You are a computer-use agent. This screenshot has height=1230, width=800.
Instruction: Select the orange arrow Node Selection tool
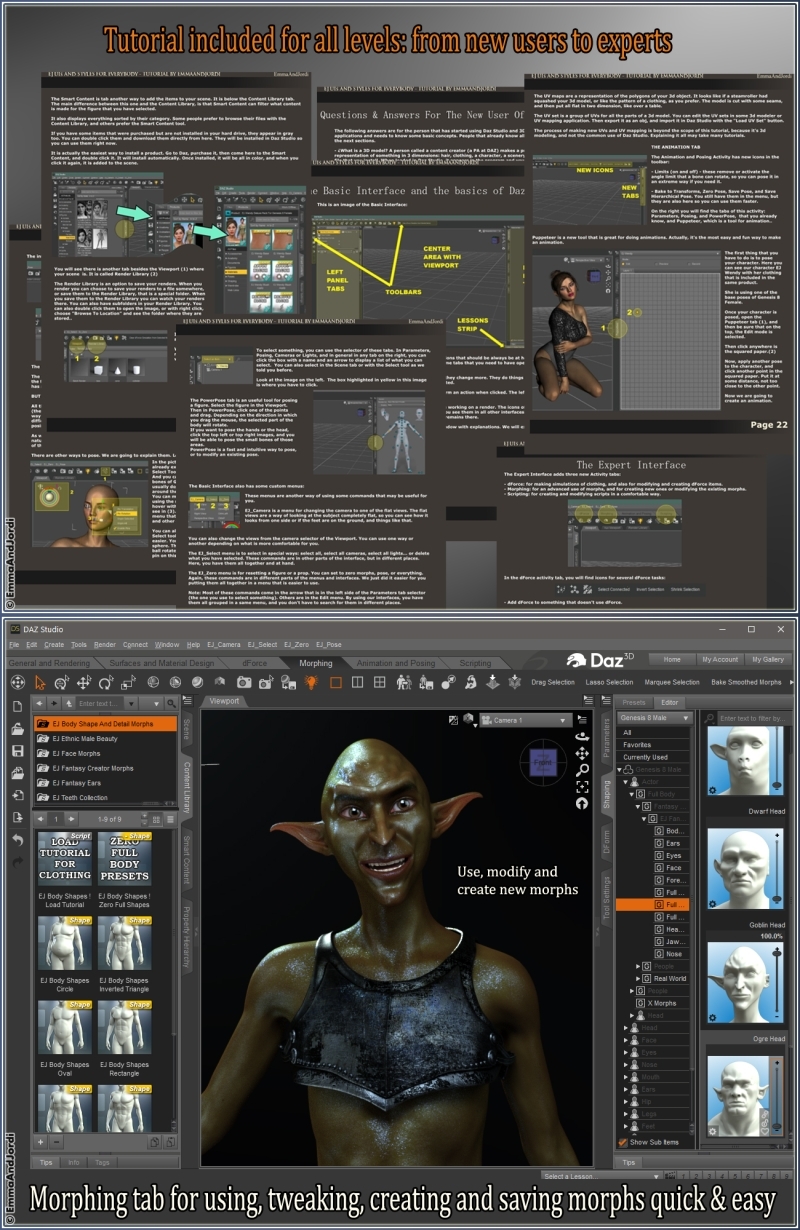pos(41,682)
